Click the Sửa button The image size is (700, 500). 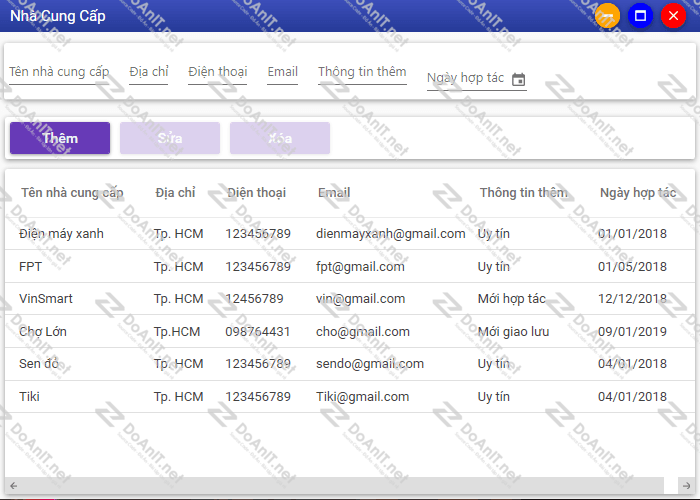(170, 138)
